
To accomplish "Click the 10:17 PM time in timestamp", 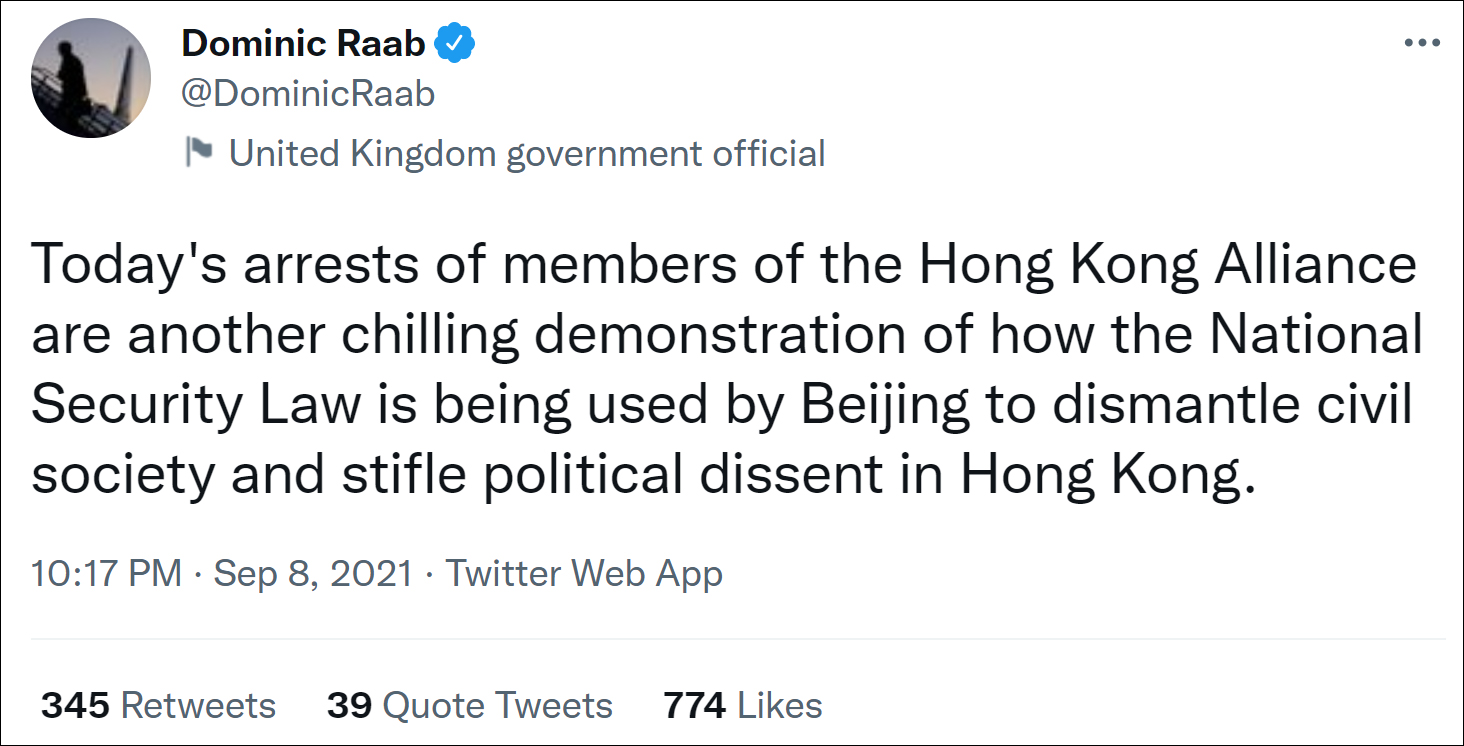I will pyautogui.click(x=106, y=574).
